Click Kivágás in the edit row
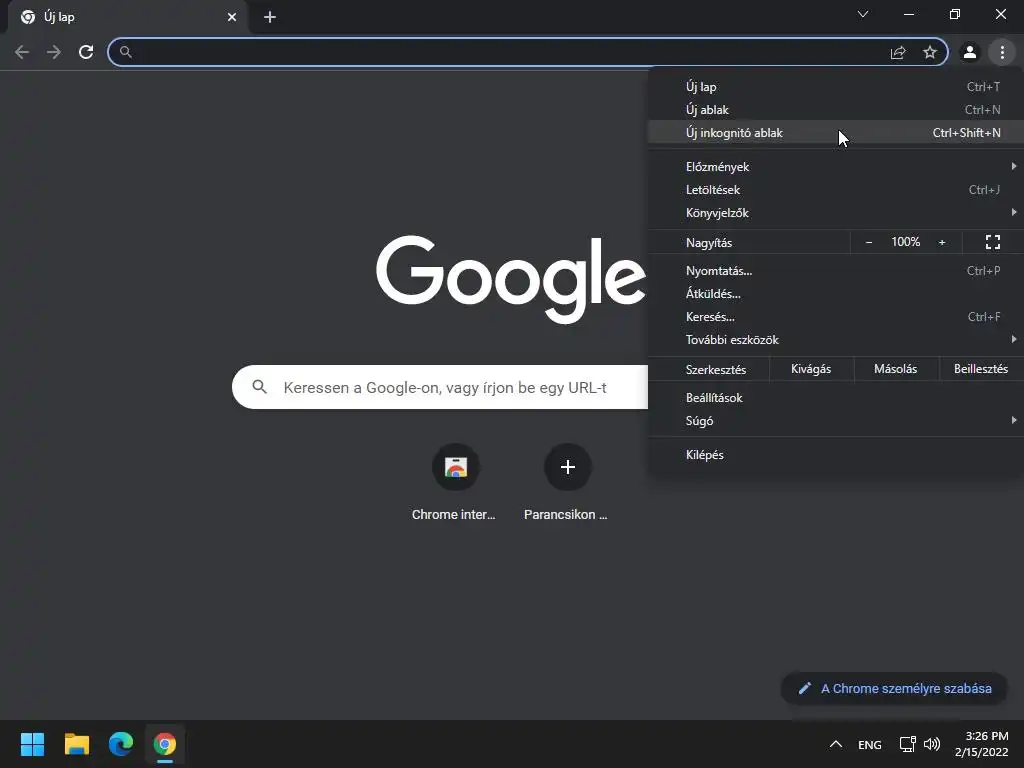 (811, 369)
